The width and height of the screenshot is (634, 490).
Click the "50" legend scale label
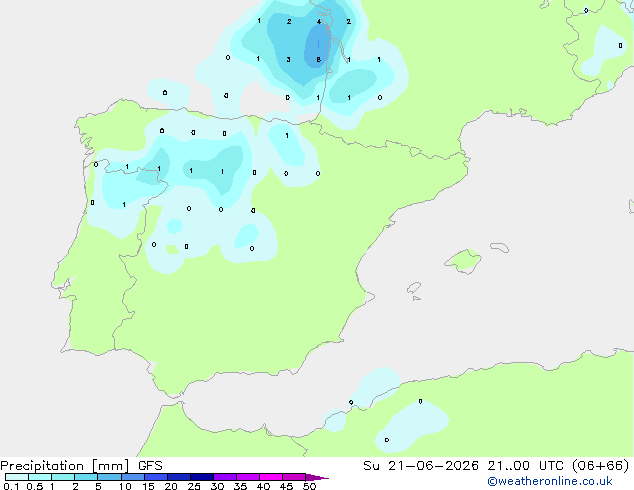309,486
